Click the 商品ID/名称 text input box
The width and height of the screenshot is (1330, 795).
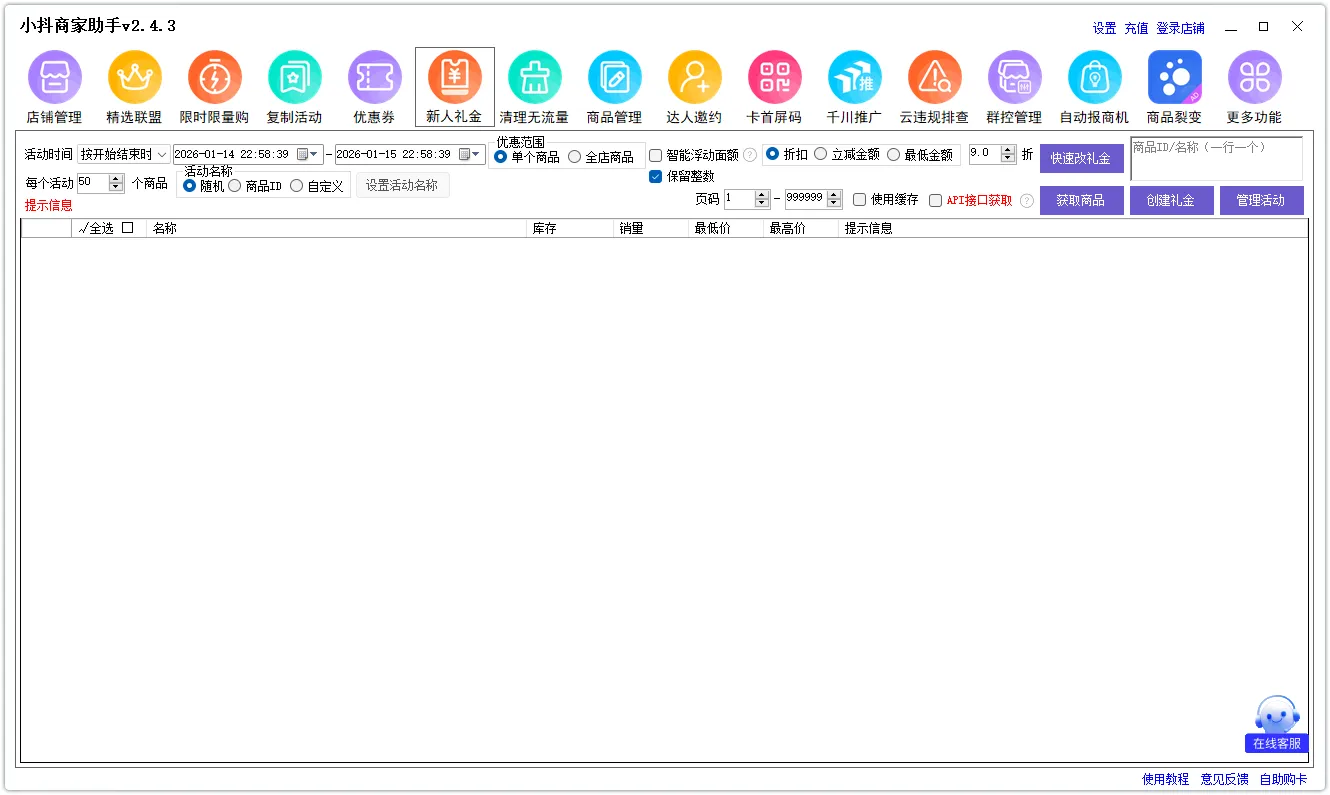pos(1216,159)
